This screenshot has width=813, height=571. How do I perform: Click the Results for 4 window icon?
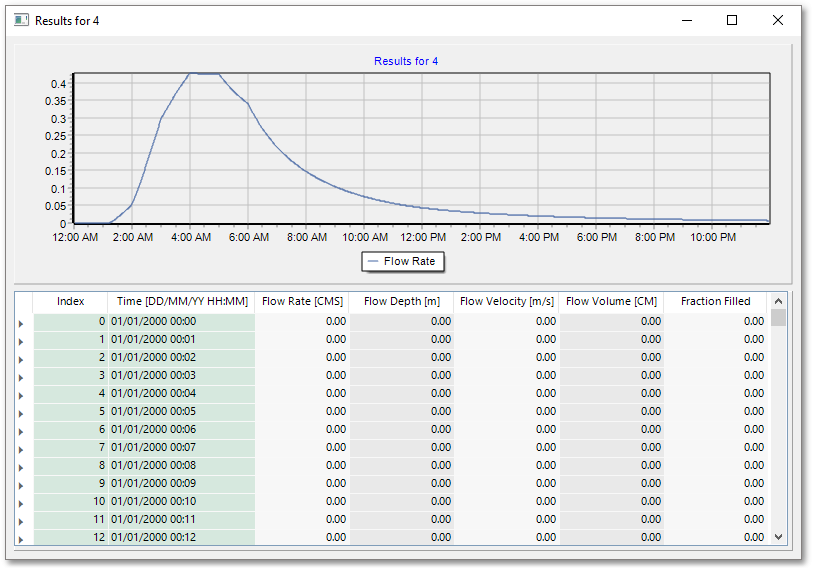click(21, 20)
